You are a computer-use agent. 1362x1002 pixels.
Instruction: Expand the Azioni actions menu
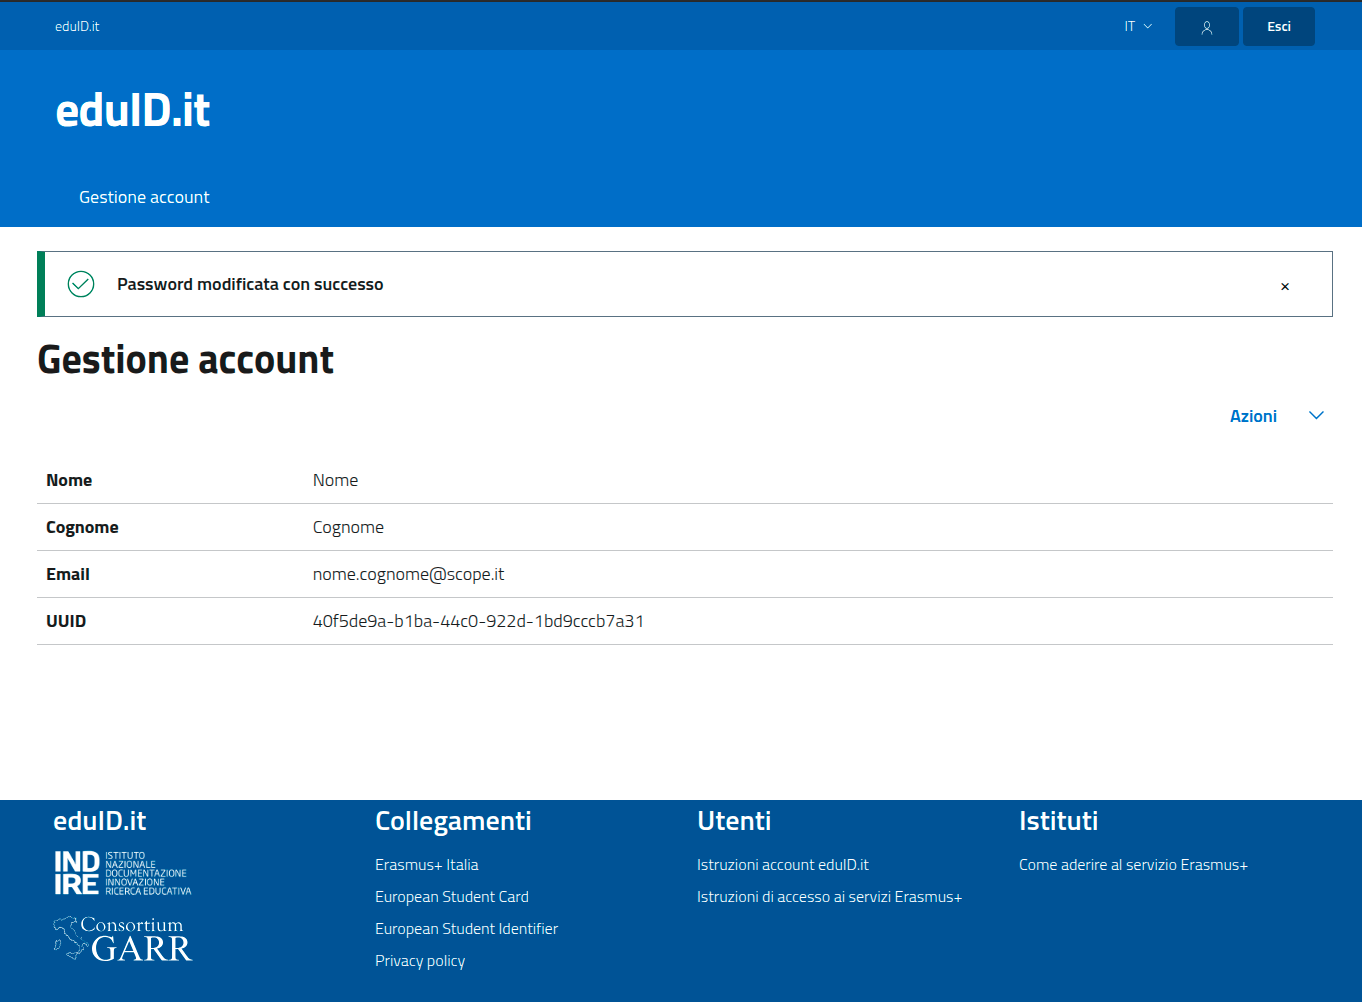1253,416
